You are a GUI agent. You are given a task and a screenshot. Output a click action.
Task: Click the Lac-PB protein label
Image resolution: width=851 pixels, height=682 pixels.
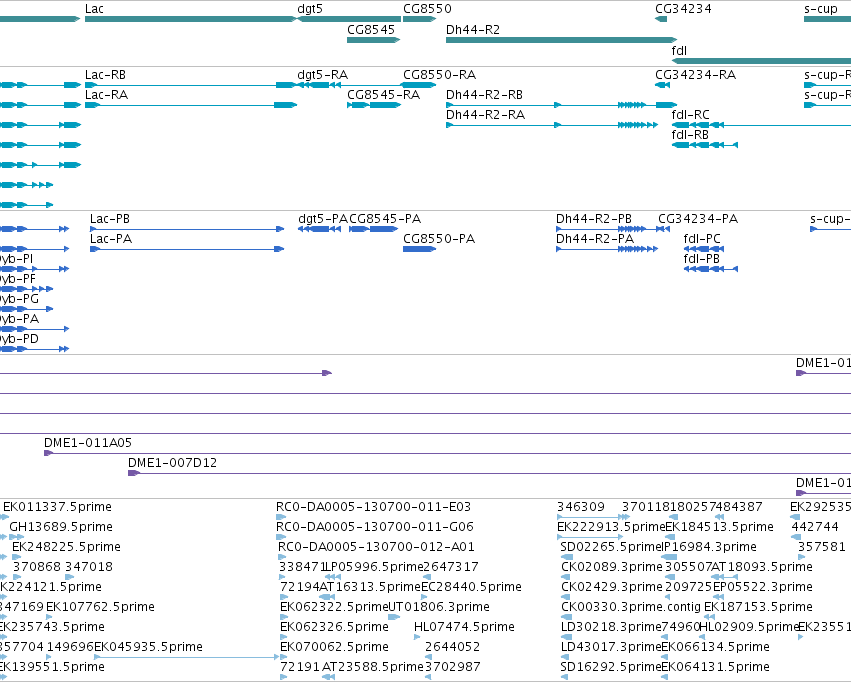pos(110,219)
